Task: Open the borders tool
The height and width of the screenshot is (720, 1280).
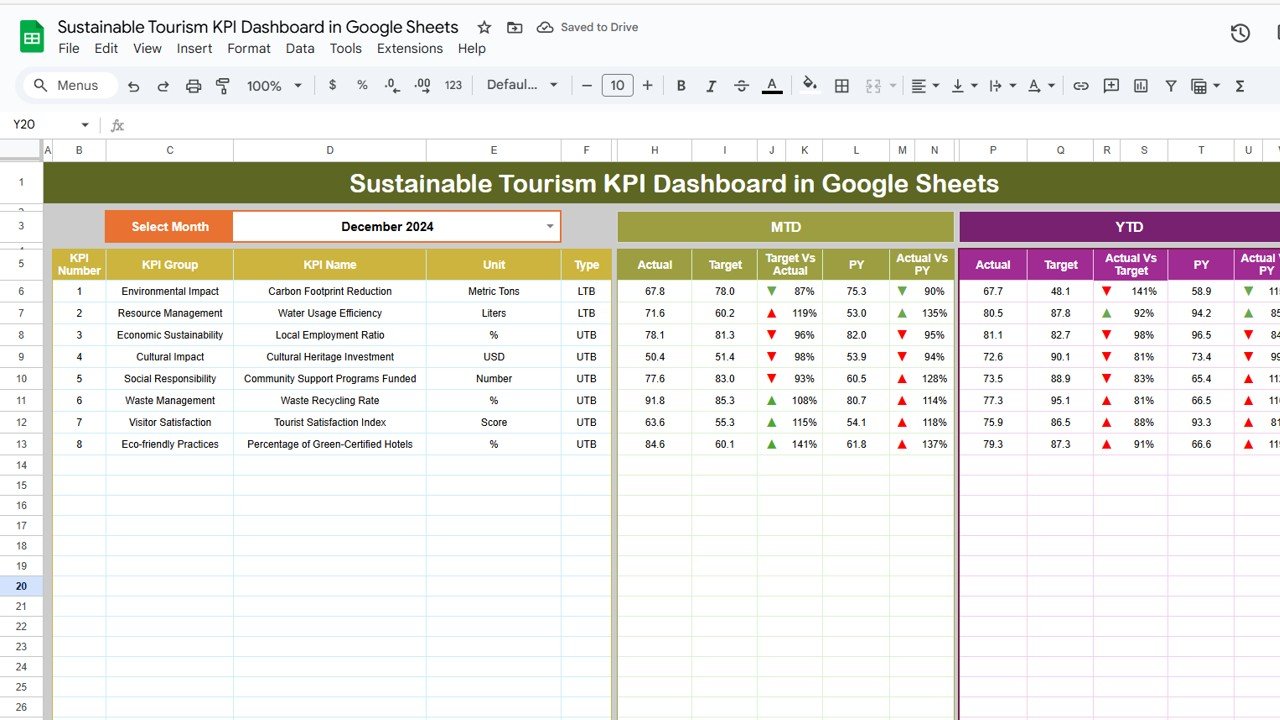Action: pos(842,86)
